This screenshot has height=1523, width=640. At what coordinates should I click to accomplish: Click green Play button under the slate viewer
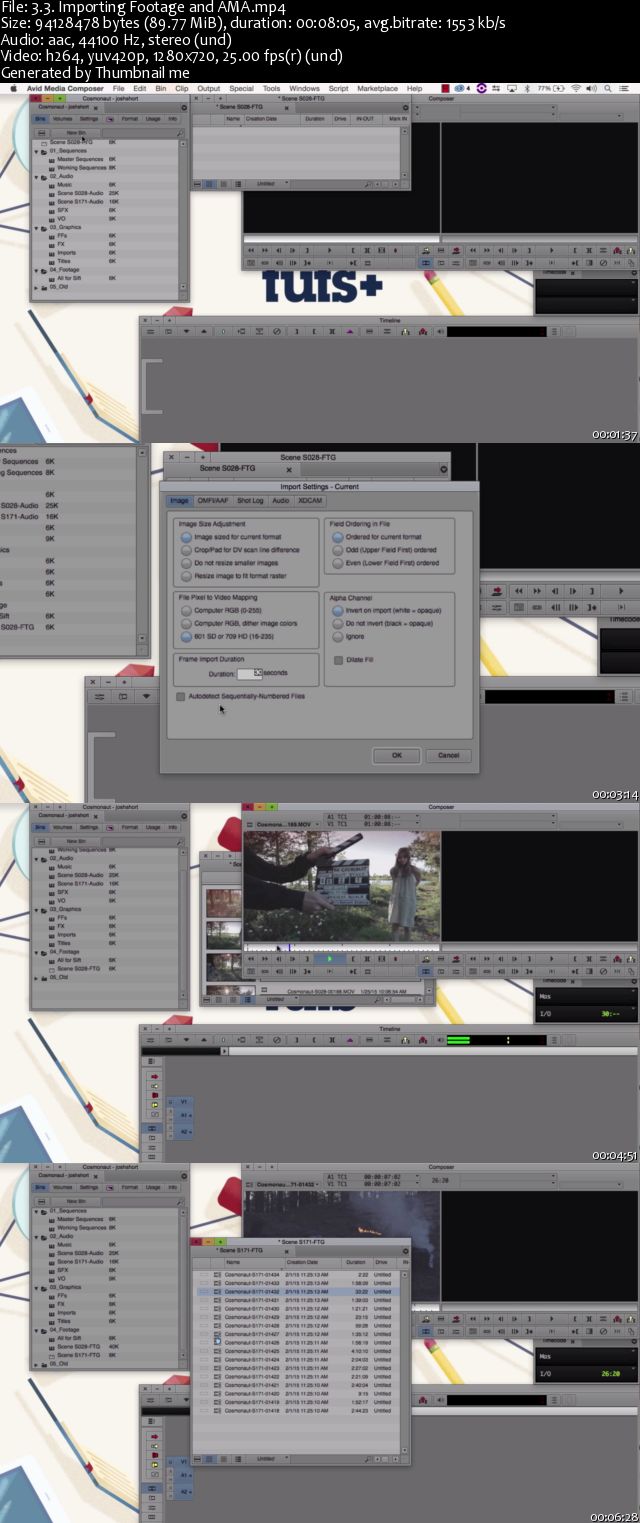point(329,958)
